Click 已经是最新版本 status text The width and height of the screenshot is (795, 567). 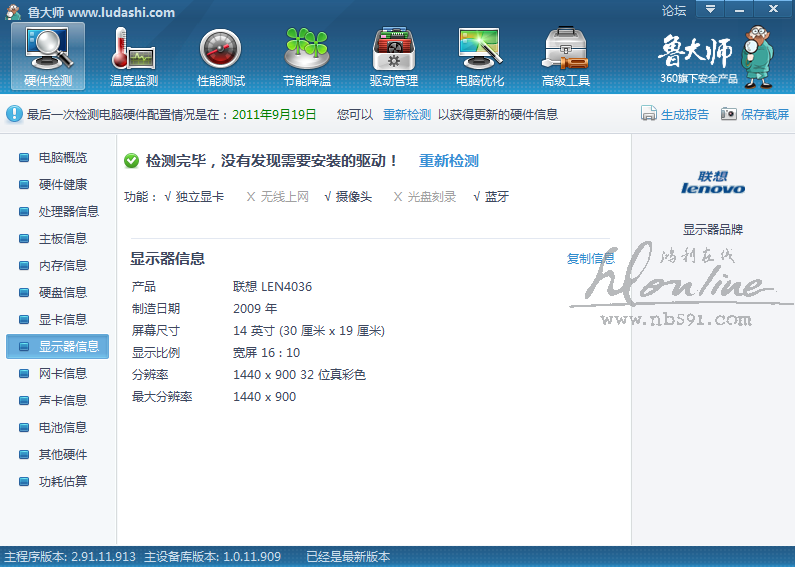(x=348, y=557)
